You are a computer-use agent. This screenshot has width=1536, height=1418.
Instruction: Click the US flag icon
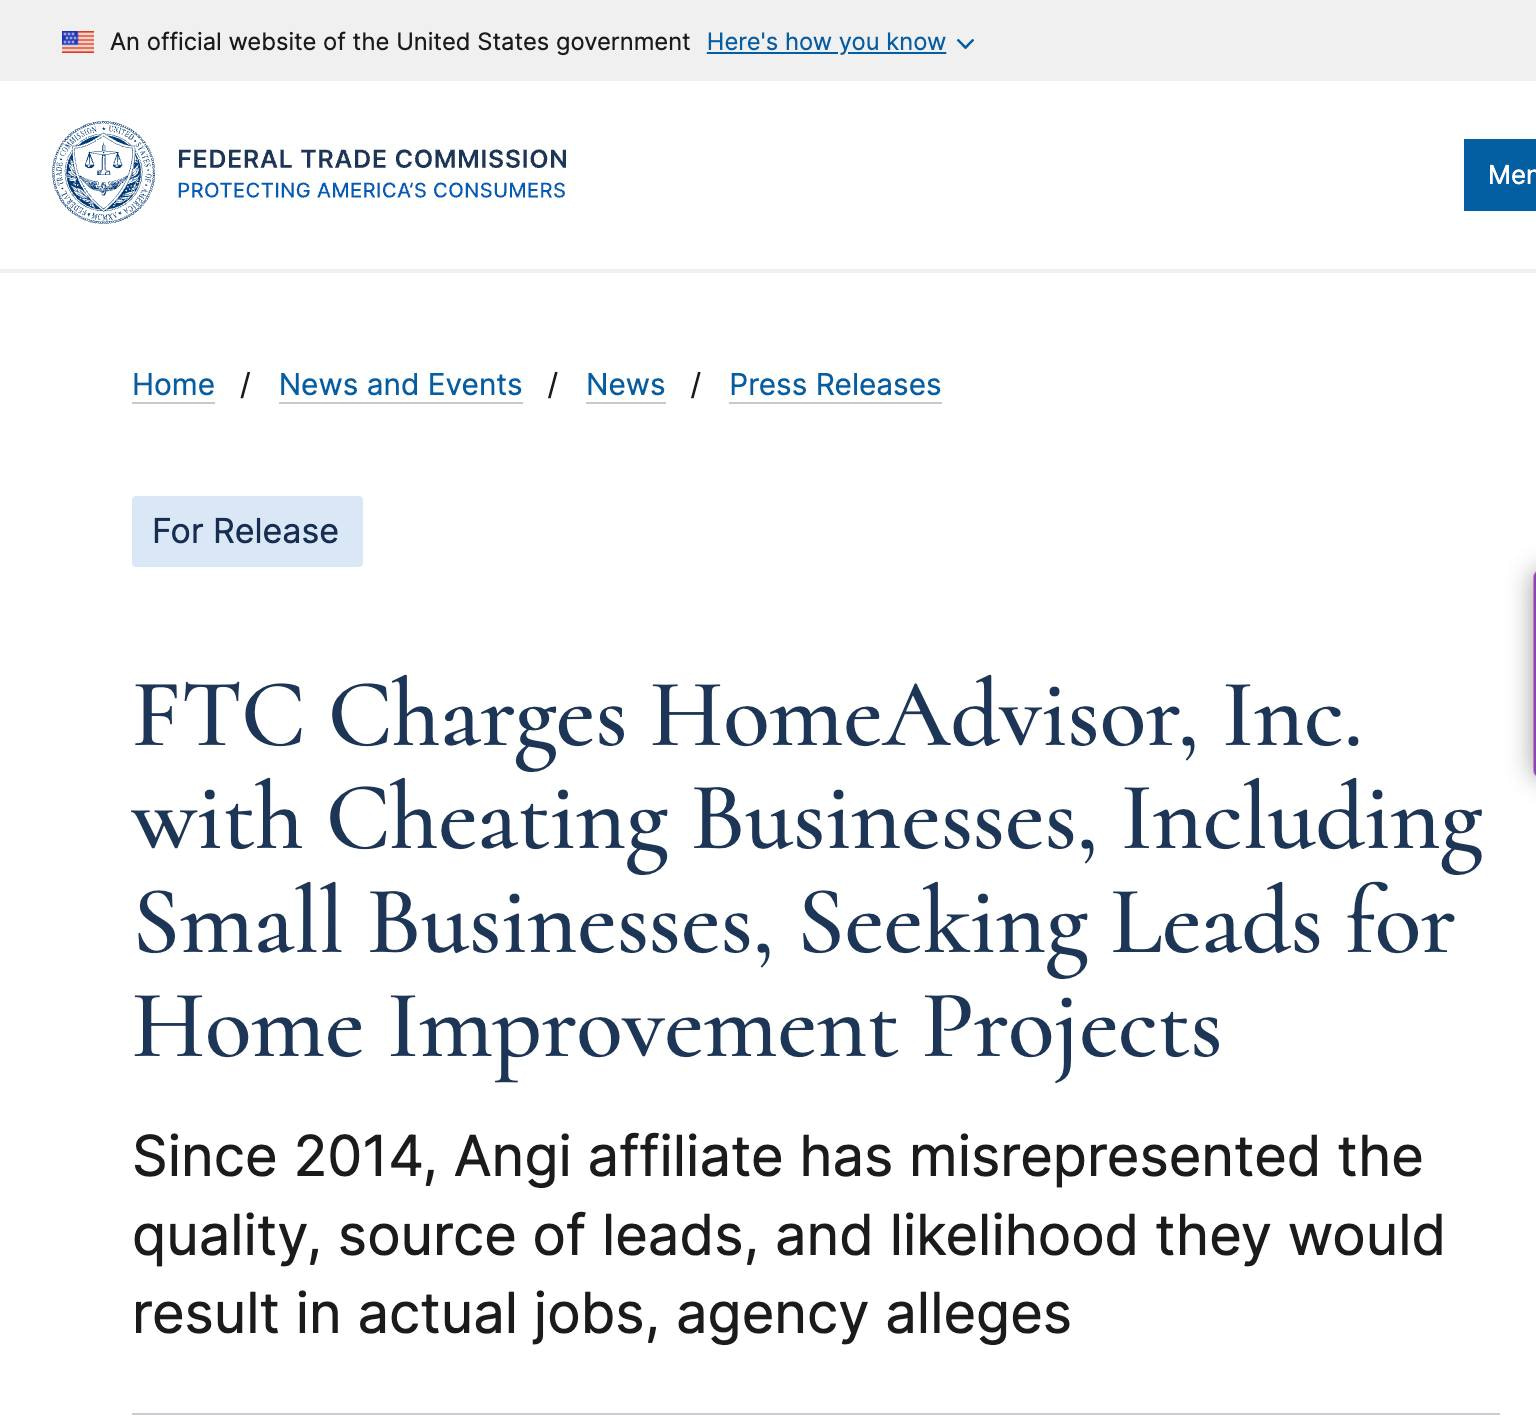[x=78, y=42]
